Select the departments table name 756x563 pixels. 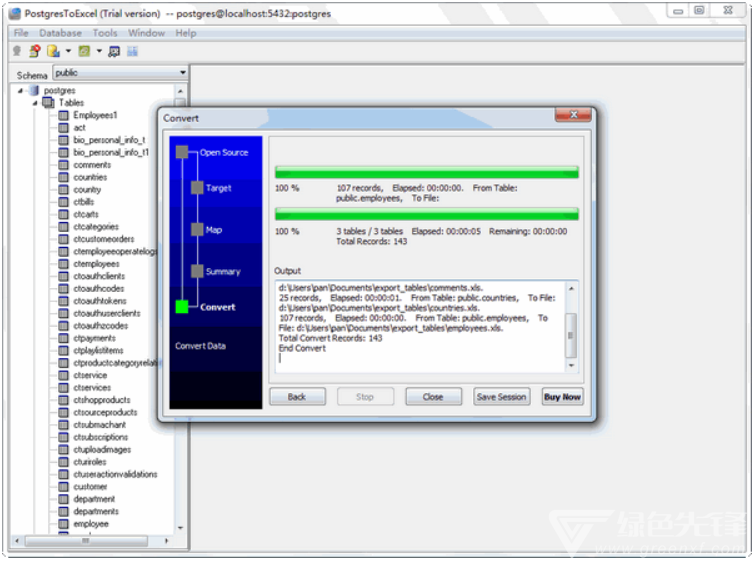pyautogui.click(x=96, y=511)
